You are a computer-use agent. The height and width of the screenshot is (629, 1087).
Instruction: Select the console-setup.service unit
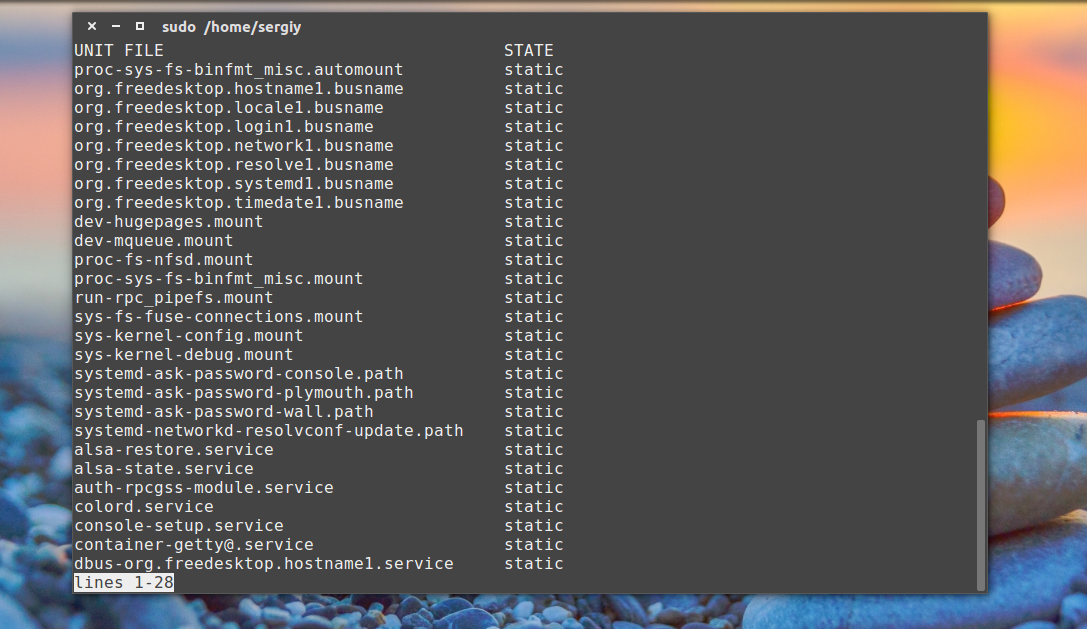coord(178,525)
